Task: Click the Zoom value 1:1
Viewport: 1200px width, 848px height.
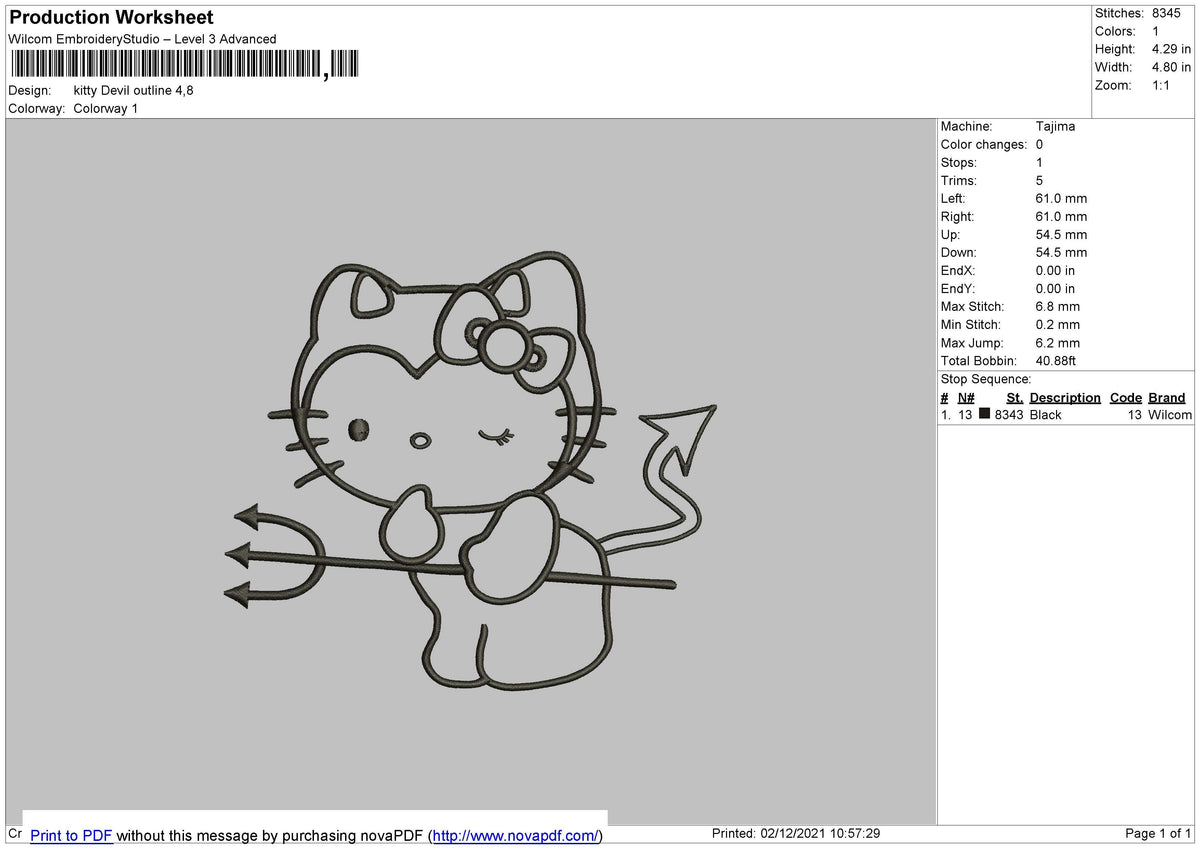Action: [x=1161, y=85]
